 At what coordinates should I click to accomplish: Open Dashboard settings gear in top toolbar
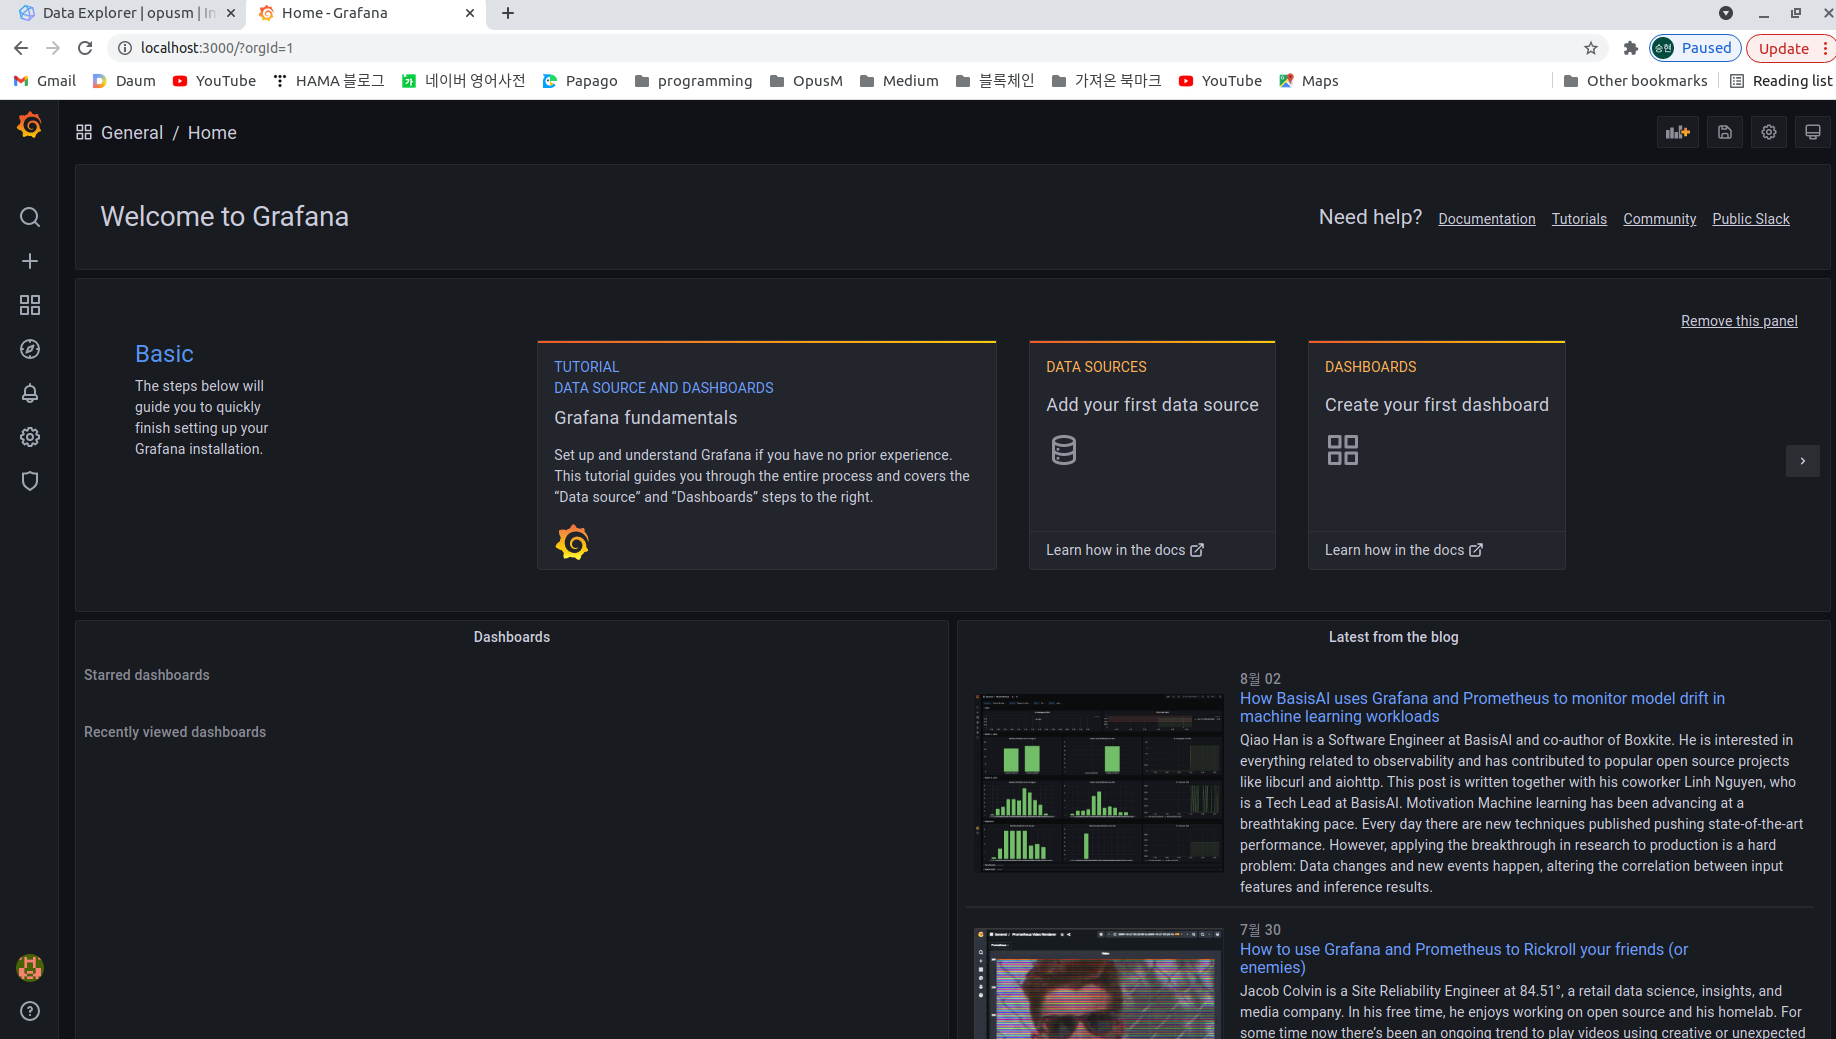click(1769, 132)
